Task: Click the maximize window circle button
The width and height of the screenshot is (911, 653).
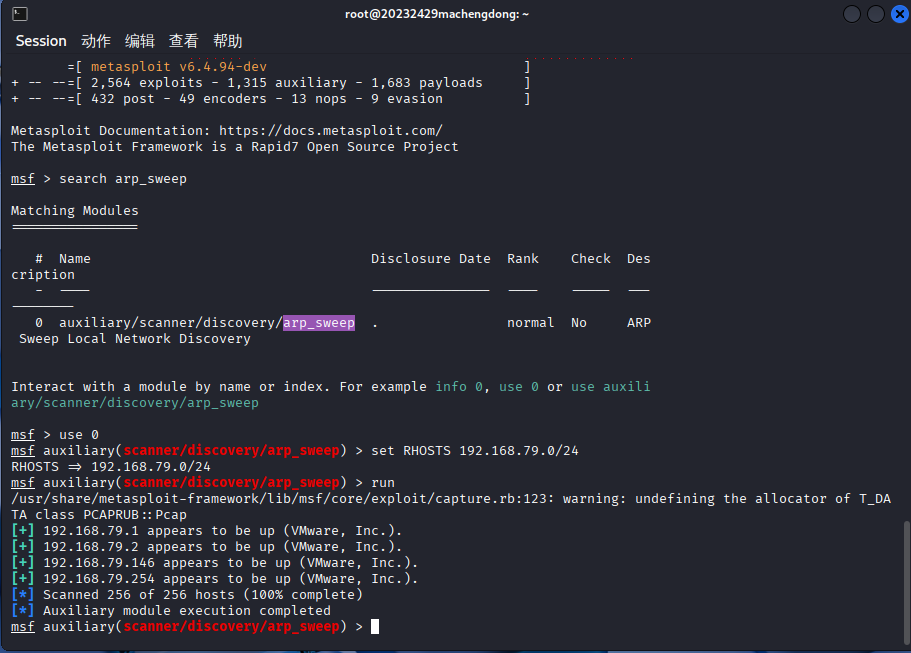Action: (876, 14)
